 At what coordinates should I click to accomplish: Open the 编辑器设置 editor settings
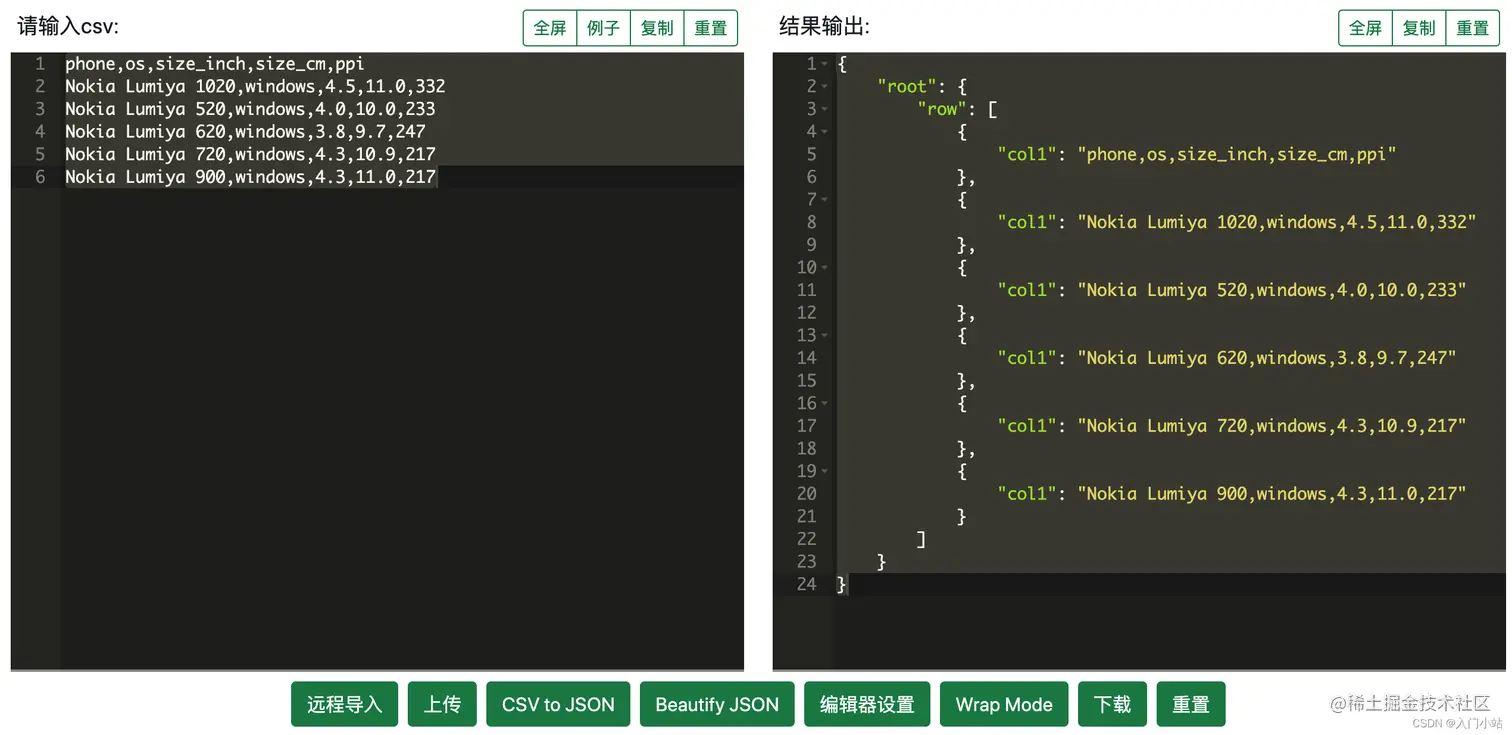click(866, 704)
